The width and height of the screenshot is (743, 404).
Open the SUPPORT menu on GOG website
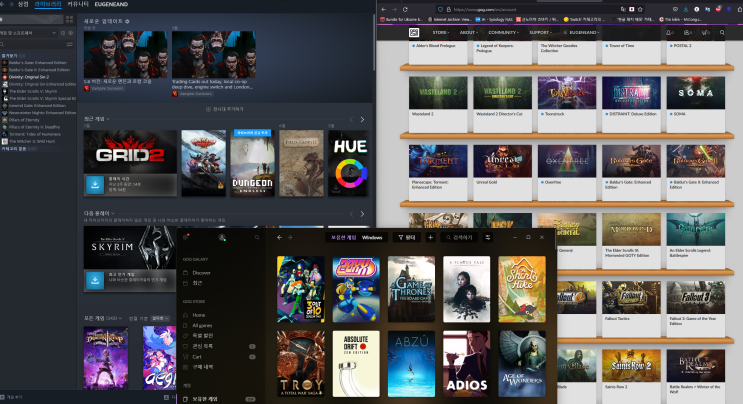540,33
